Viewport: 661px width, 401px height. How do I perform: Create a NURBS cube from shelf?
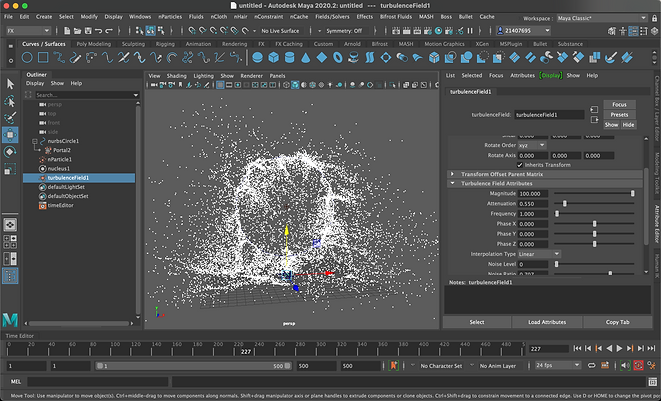274,58
